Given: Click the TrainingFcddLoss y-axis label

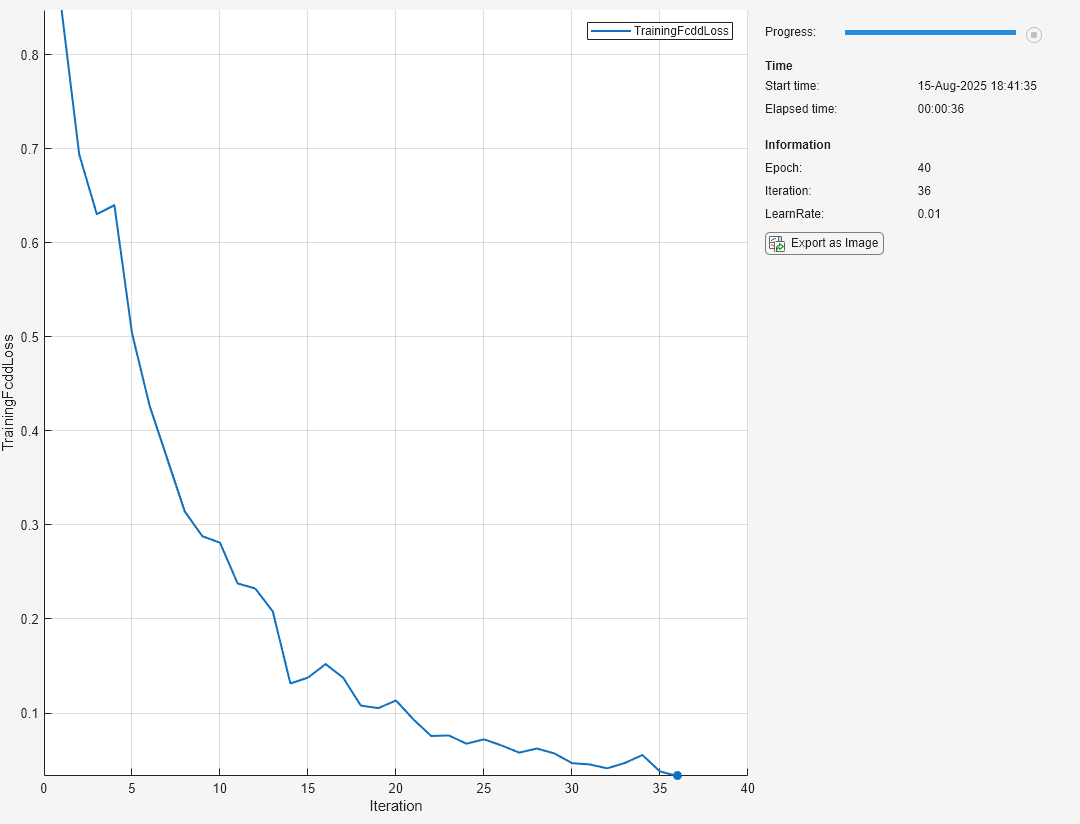Looking at the screenshot, I should click(x=9, y=392).
